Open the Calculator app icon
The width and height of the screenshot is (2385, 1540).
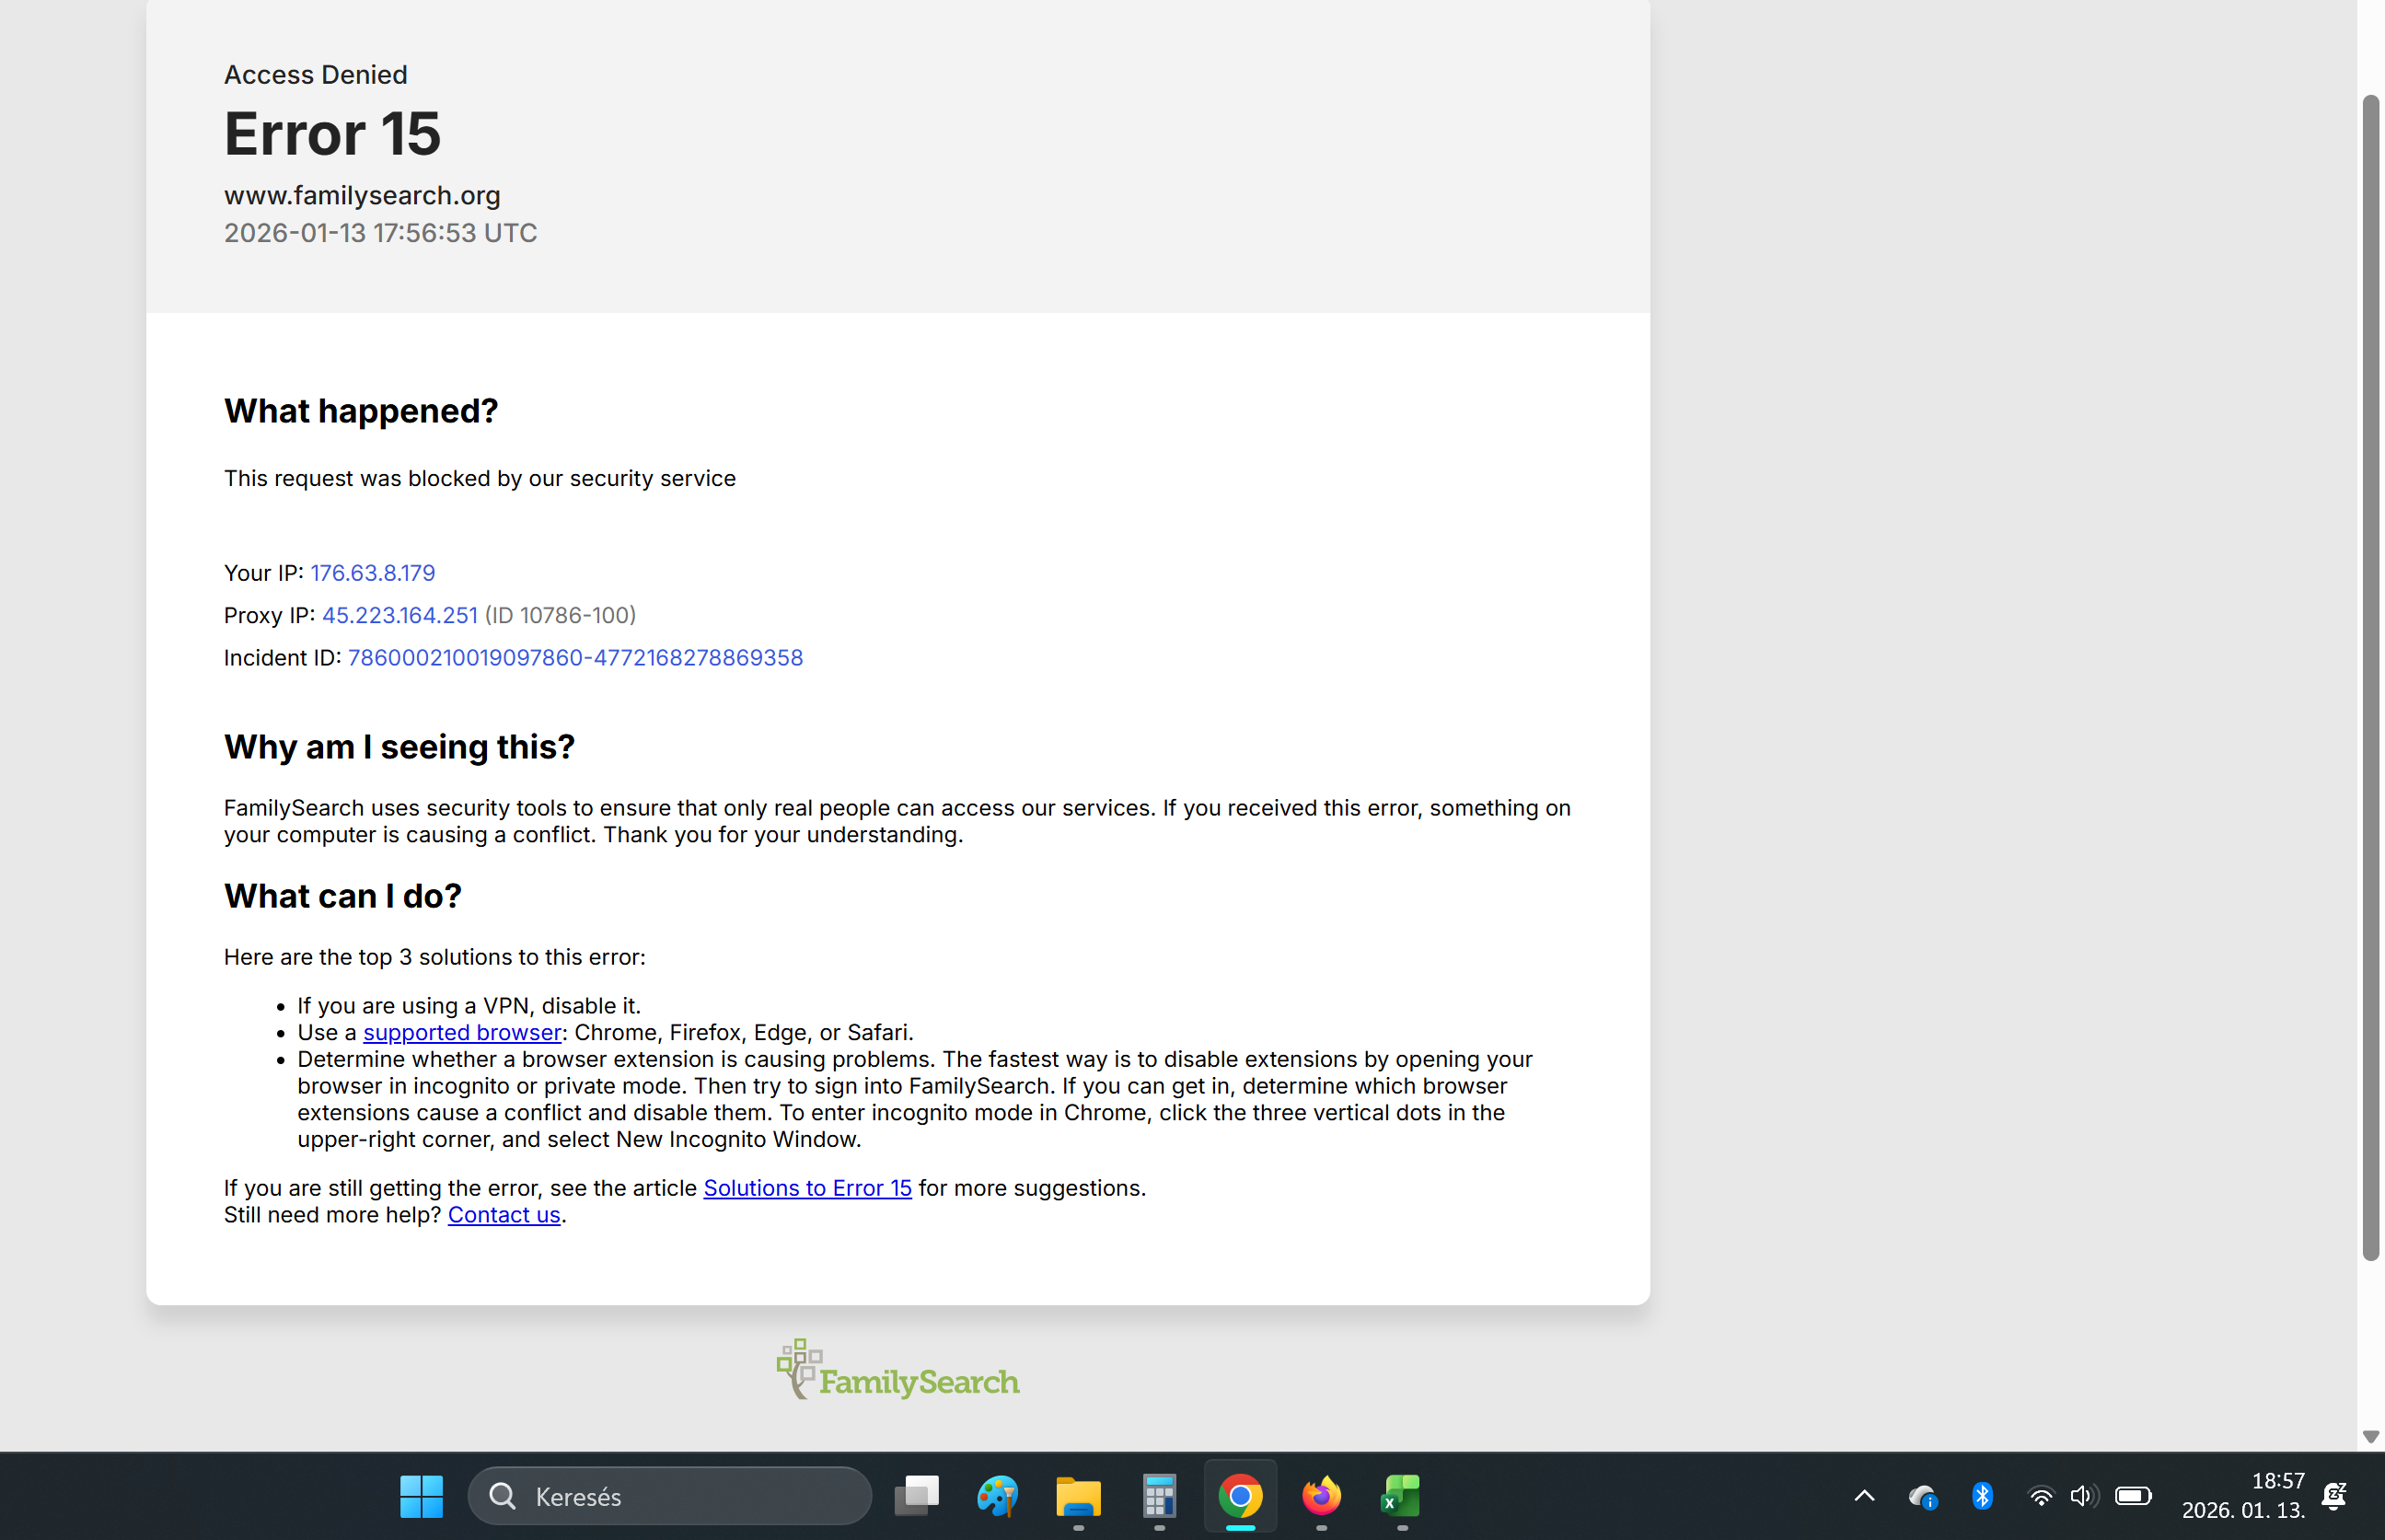point(1159,1496)
